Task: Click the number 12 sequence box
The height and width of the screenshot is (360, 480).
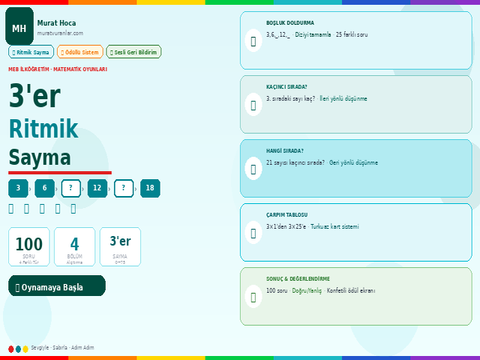Action: pos(97,188)
